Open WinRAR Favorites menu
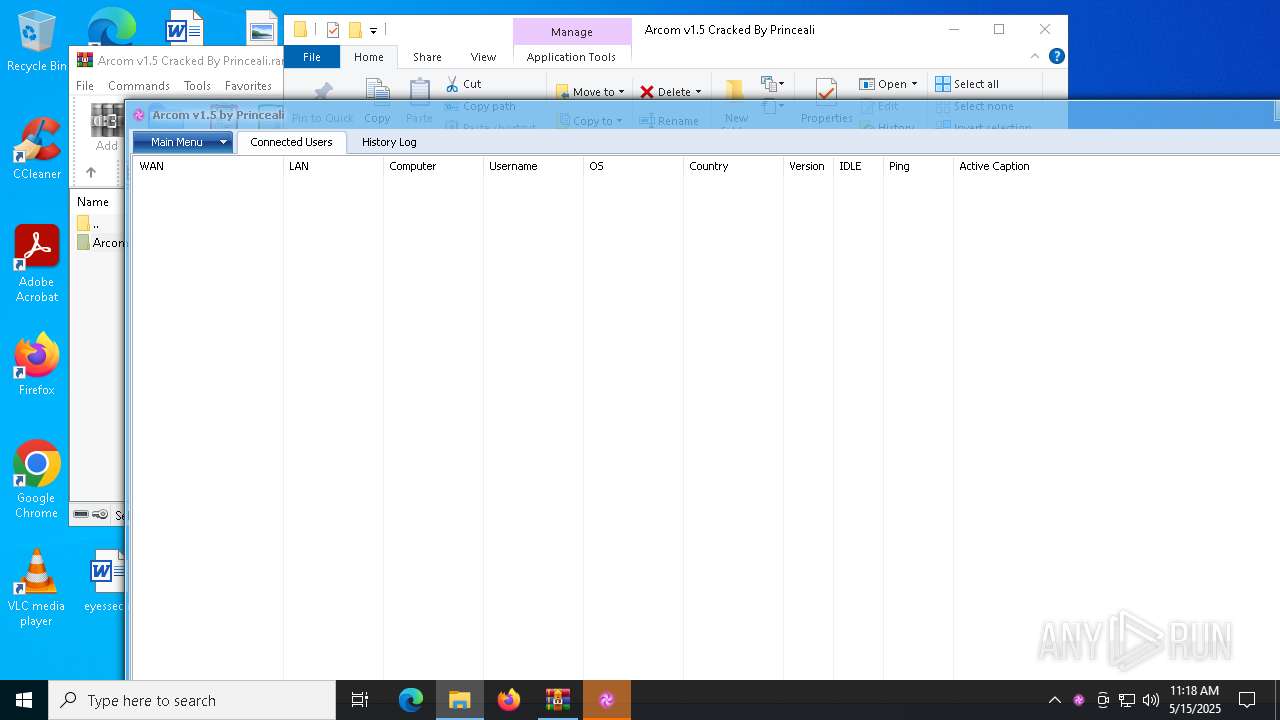1280x720 pixels. pyautogui.click(x=248, y=86)
